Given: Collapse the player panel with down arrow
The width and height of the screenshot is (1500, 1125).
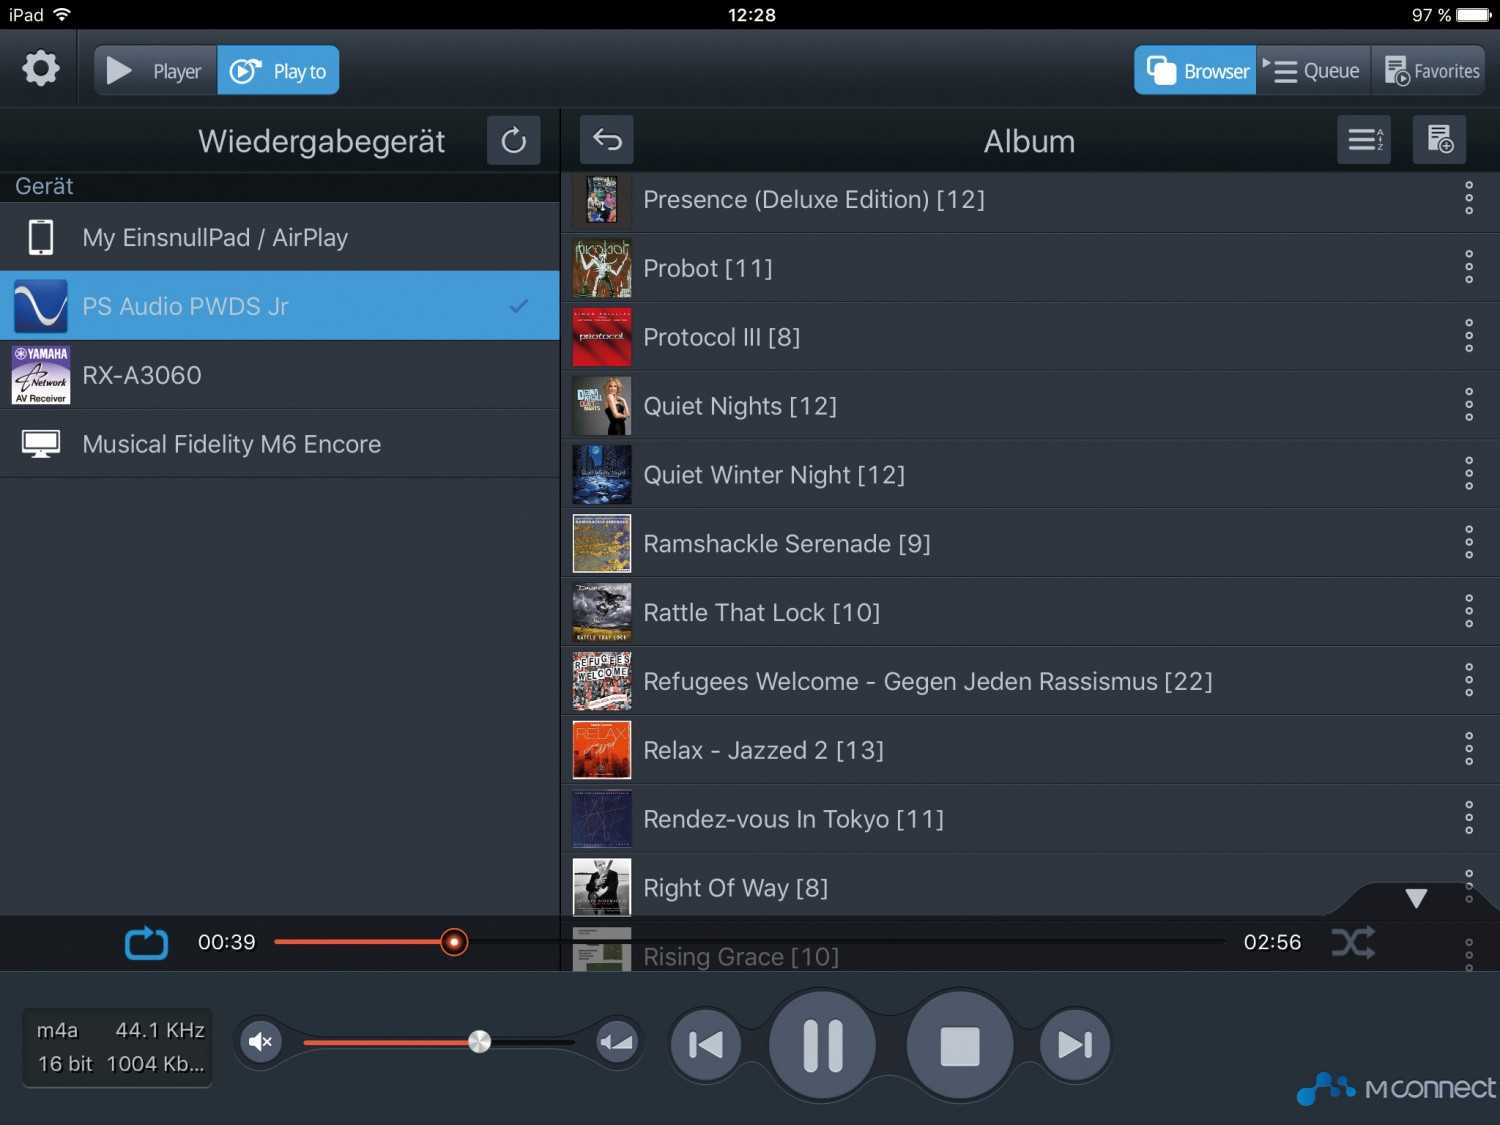Looking at the screenshot, I should (1416, 898).
